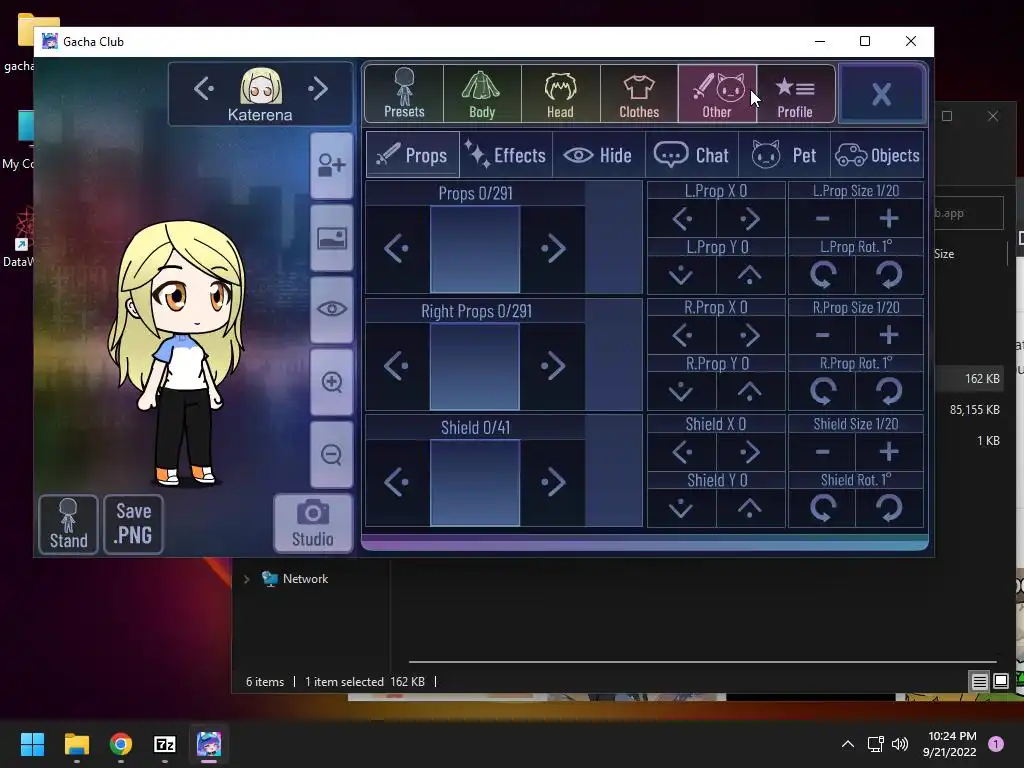Move Shield X right
This screenshot has height=768, width=1024.
[x=750, y=452]
